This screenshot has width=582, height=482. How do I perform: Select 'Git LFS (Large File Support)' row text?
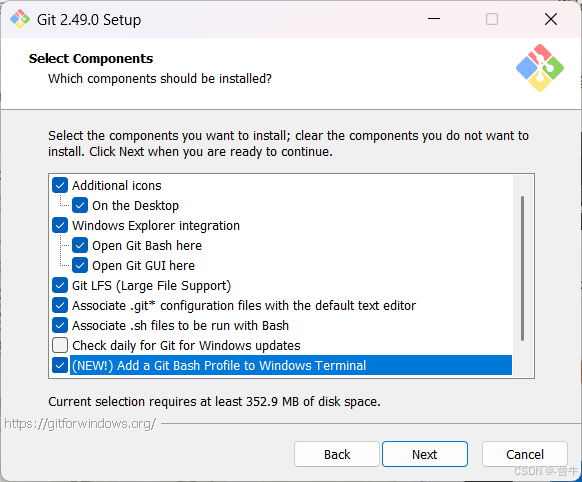coord(151,285)
